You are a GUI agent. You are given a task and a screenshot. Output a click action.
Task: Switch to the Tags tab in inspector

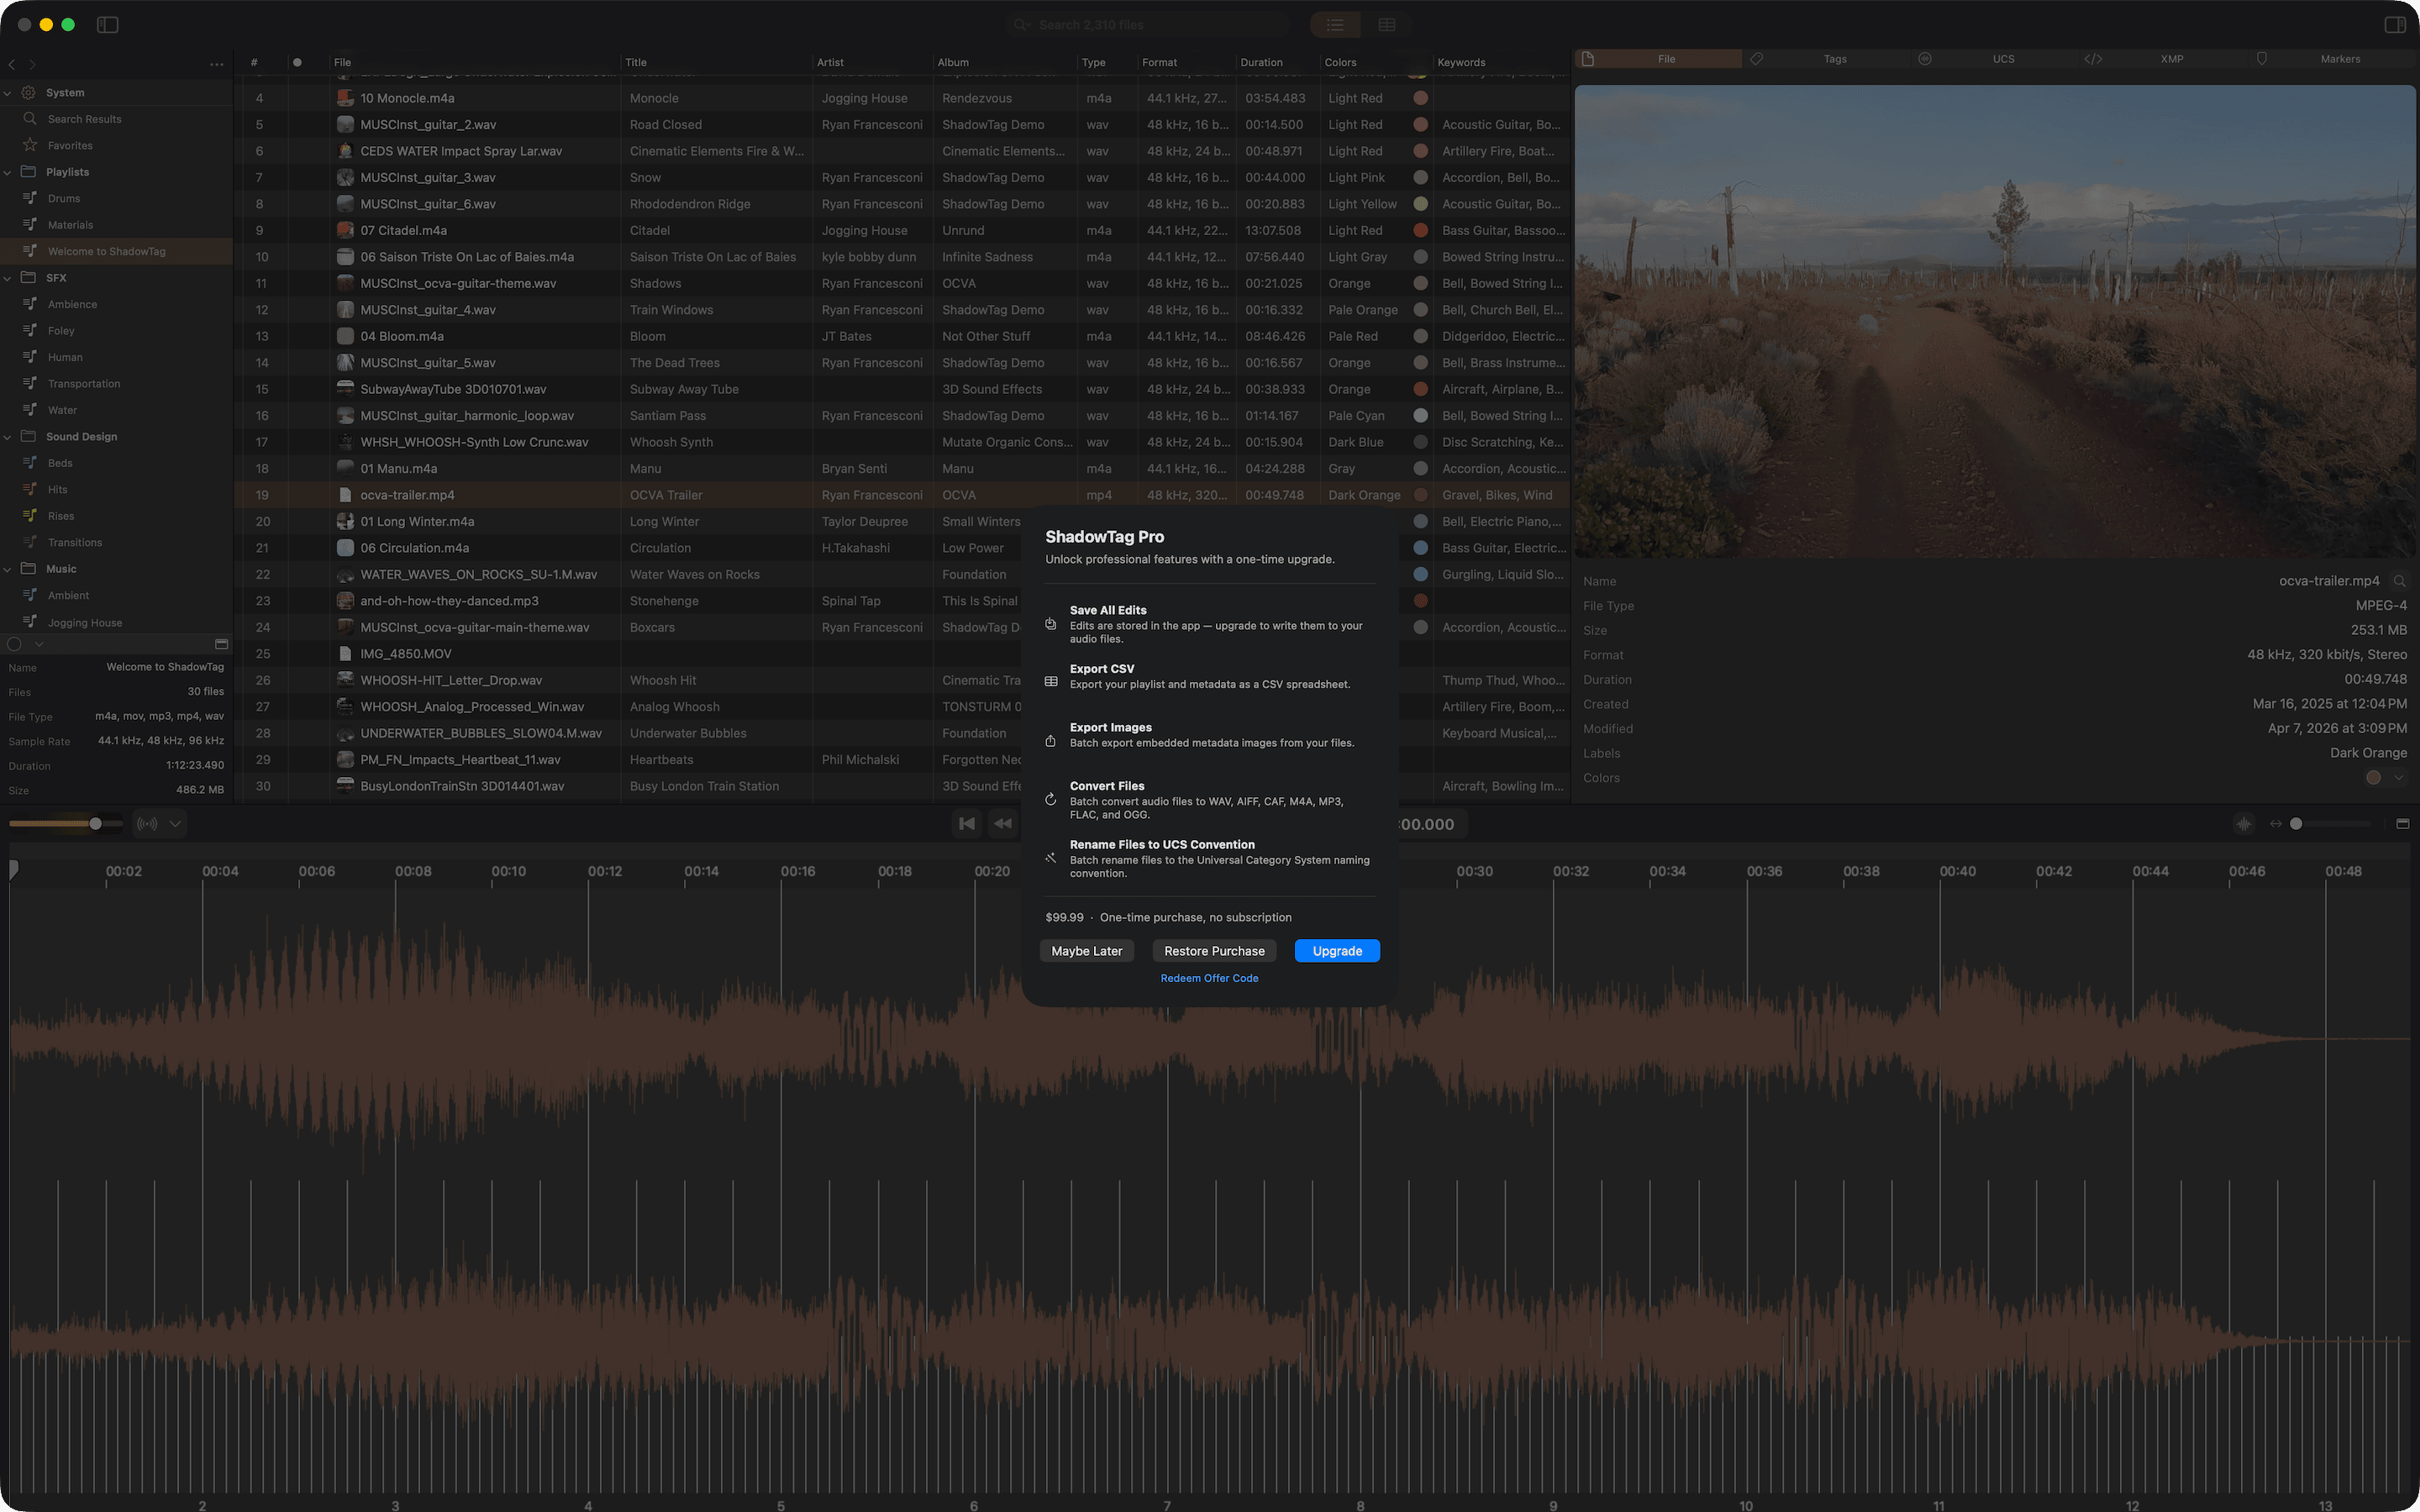click(x=1834, y=58)
